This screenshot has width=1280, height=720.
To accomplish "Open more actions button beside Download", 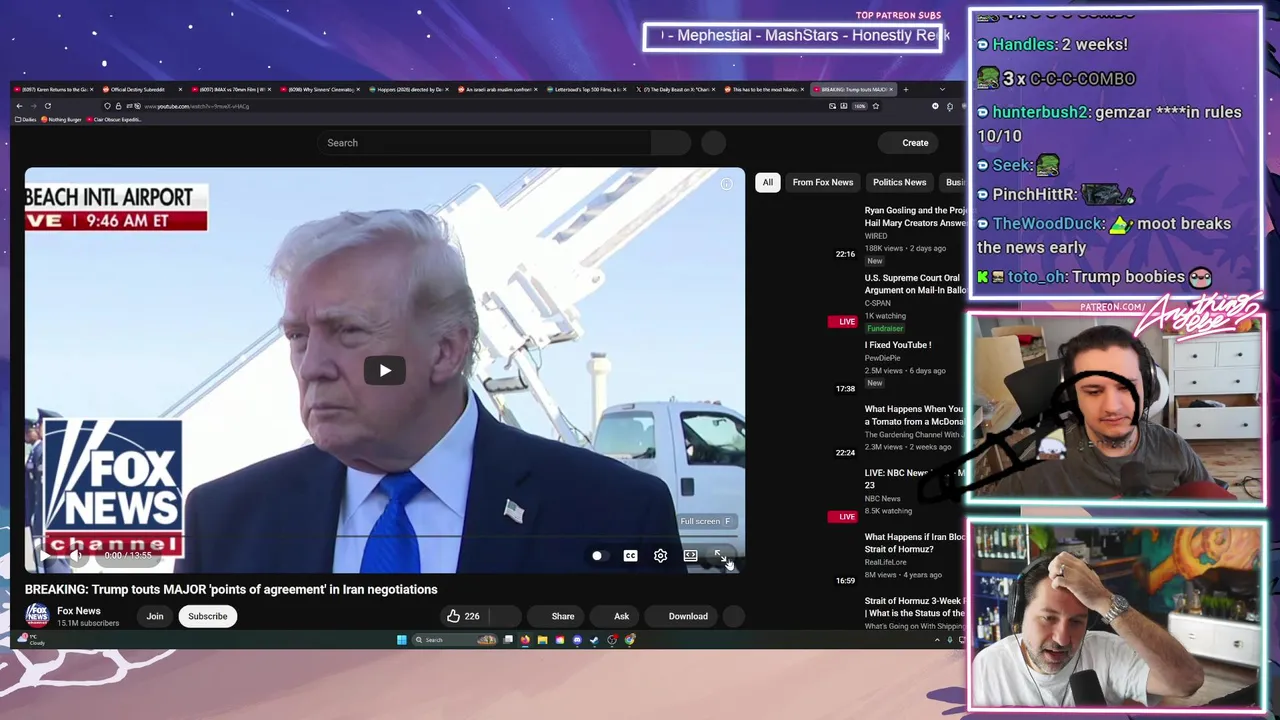I will [733, 616].
